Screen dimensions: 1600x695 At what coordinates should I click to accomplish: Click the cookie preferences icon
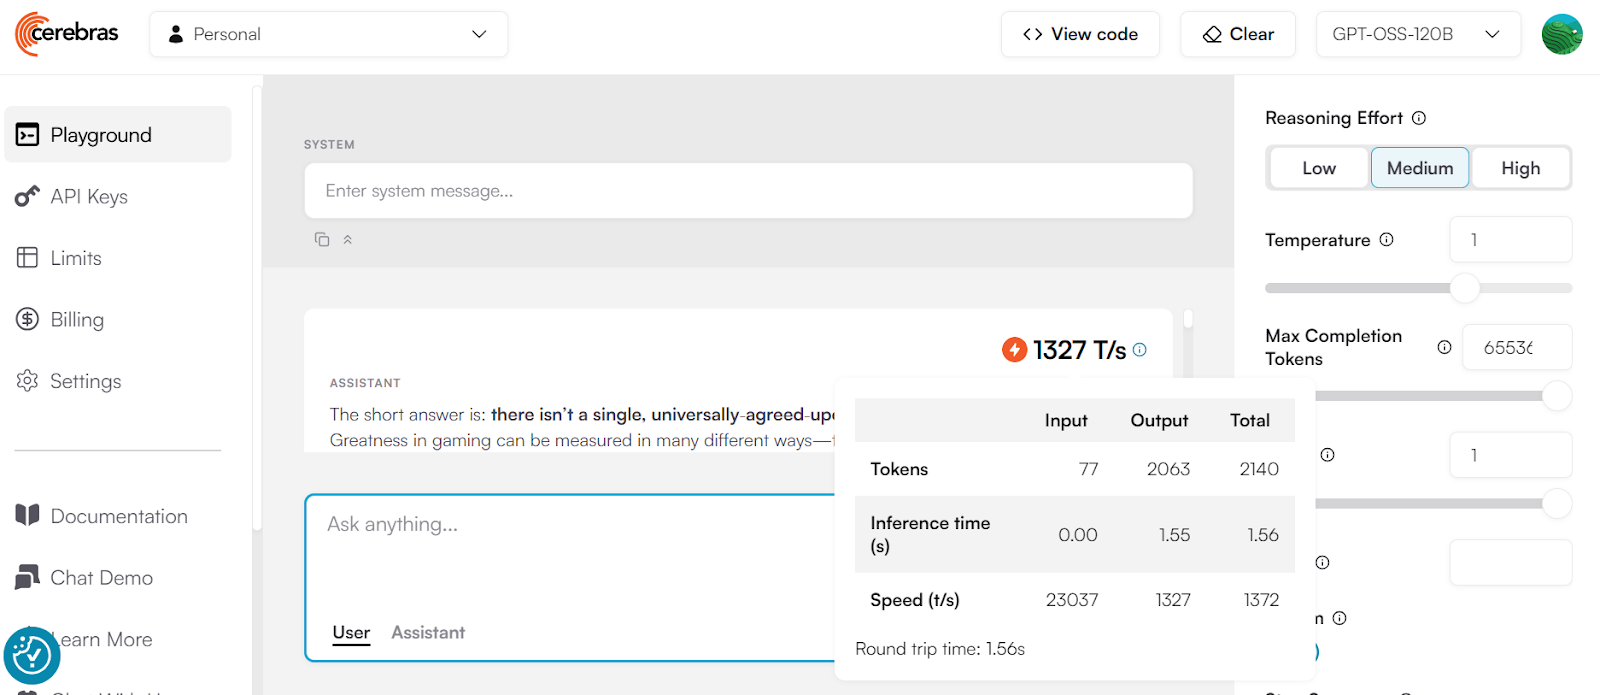32,655
